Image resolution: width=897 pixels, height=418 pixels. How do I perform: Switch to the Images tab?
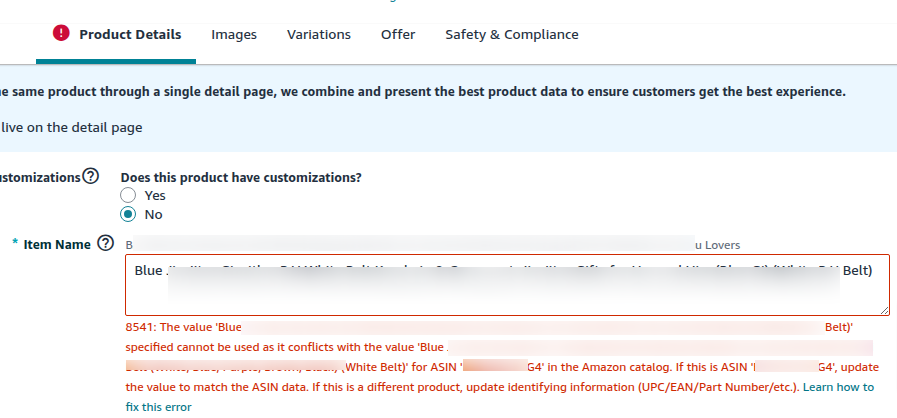click(234, 34)
